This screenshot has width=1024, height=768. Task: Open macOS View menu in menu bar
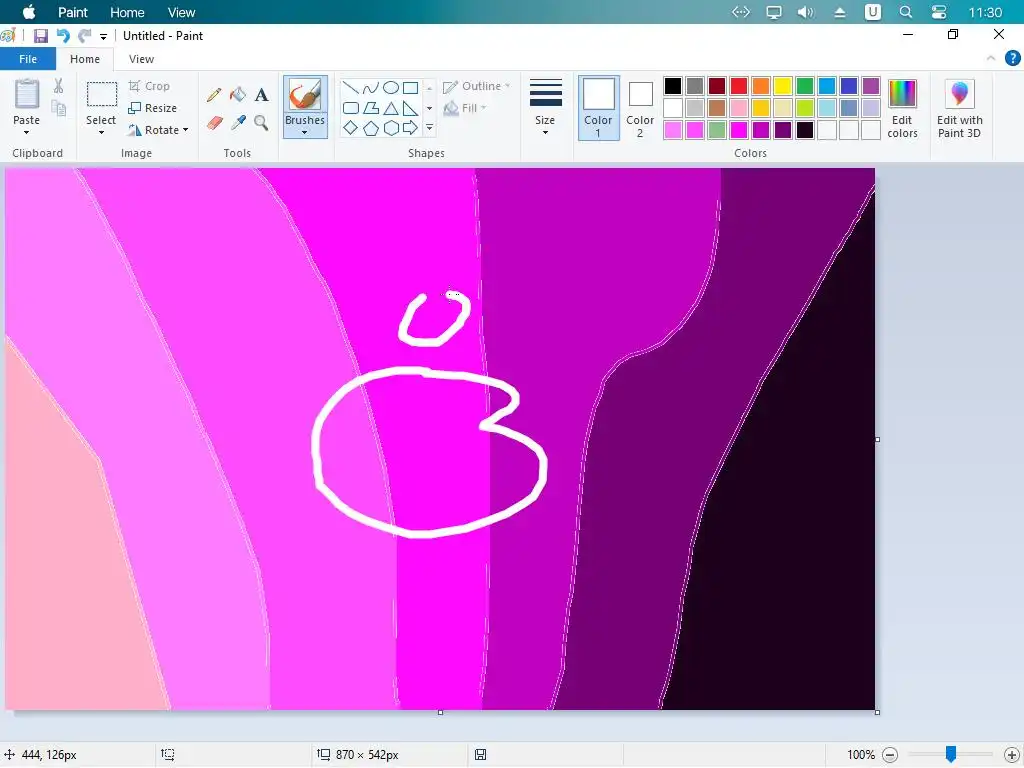coord(181,12)
